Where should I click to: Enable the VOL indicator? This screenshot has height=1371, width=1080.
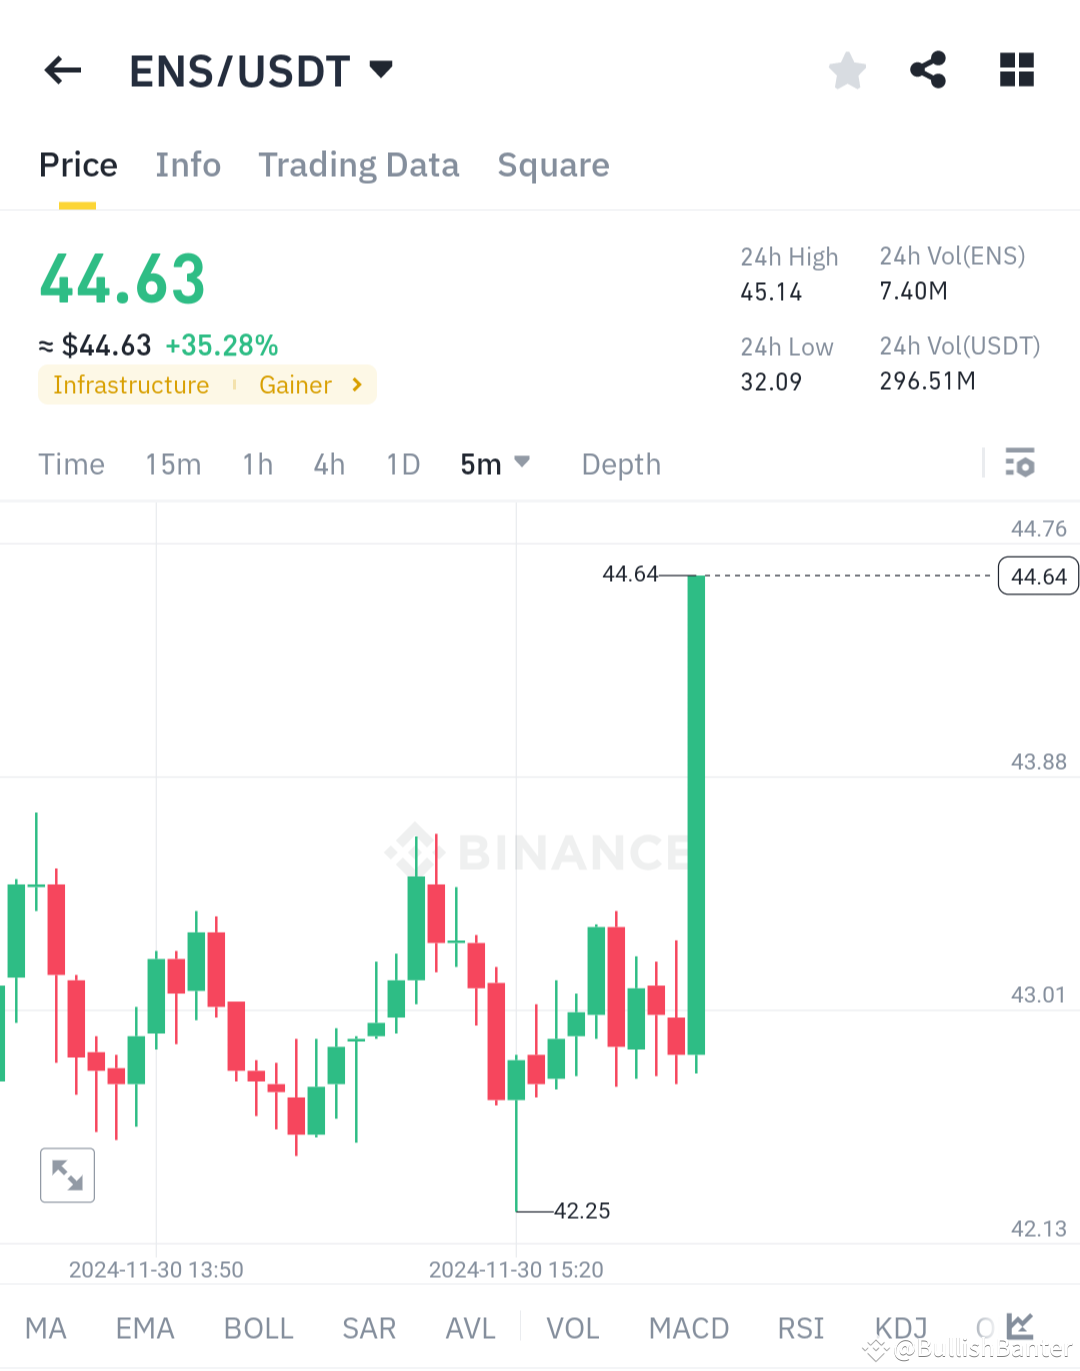(x=572, y=1328)
